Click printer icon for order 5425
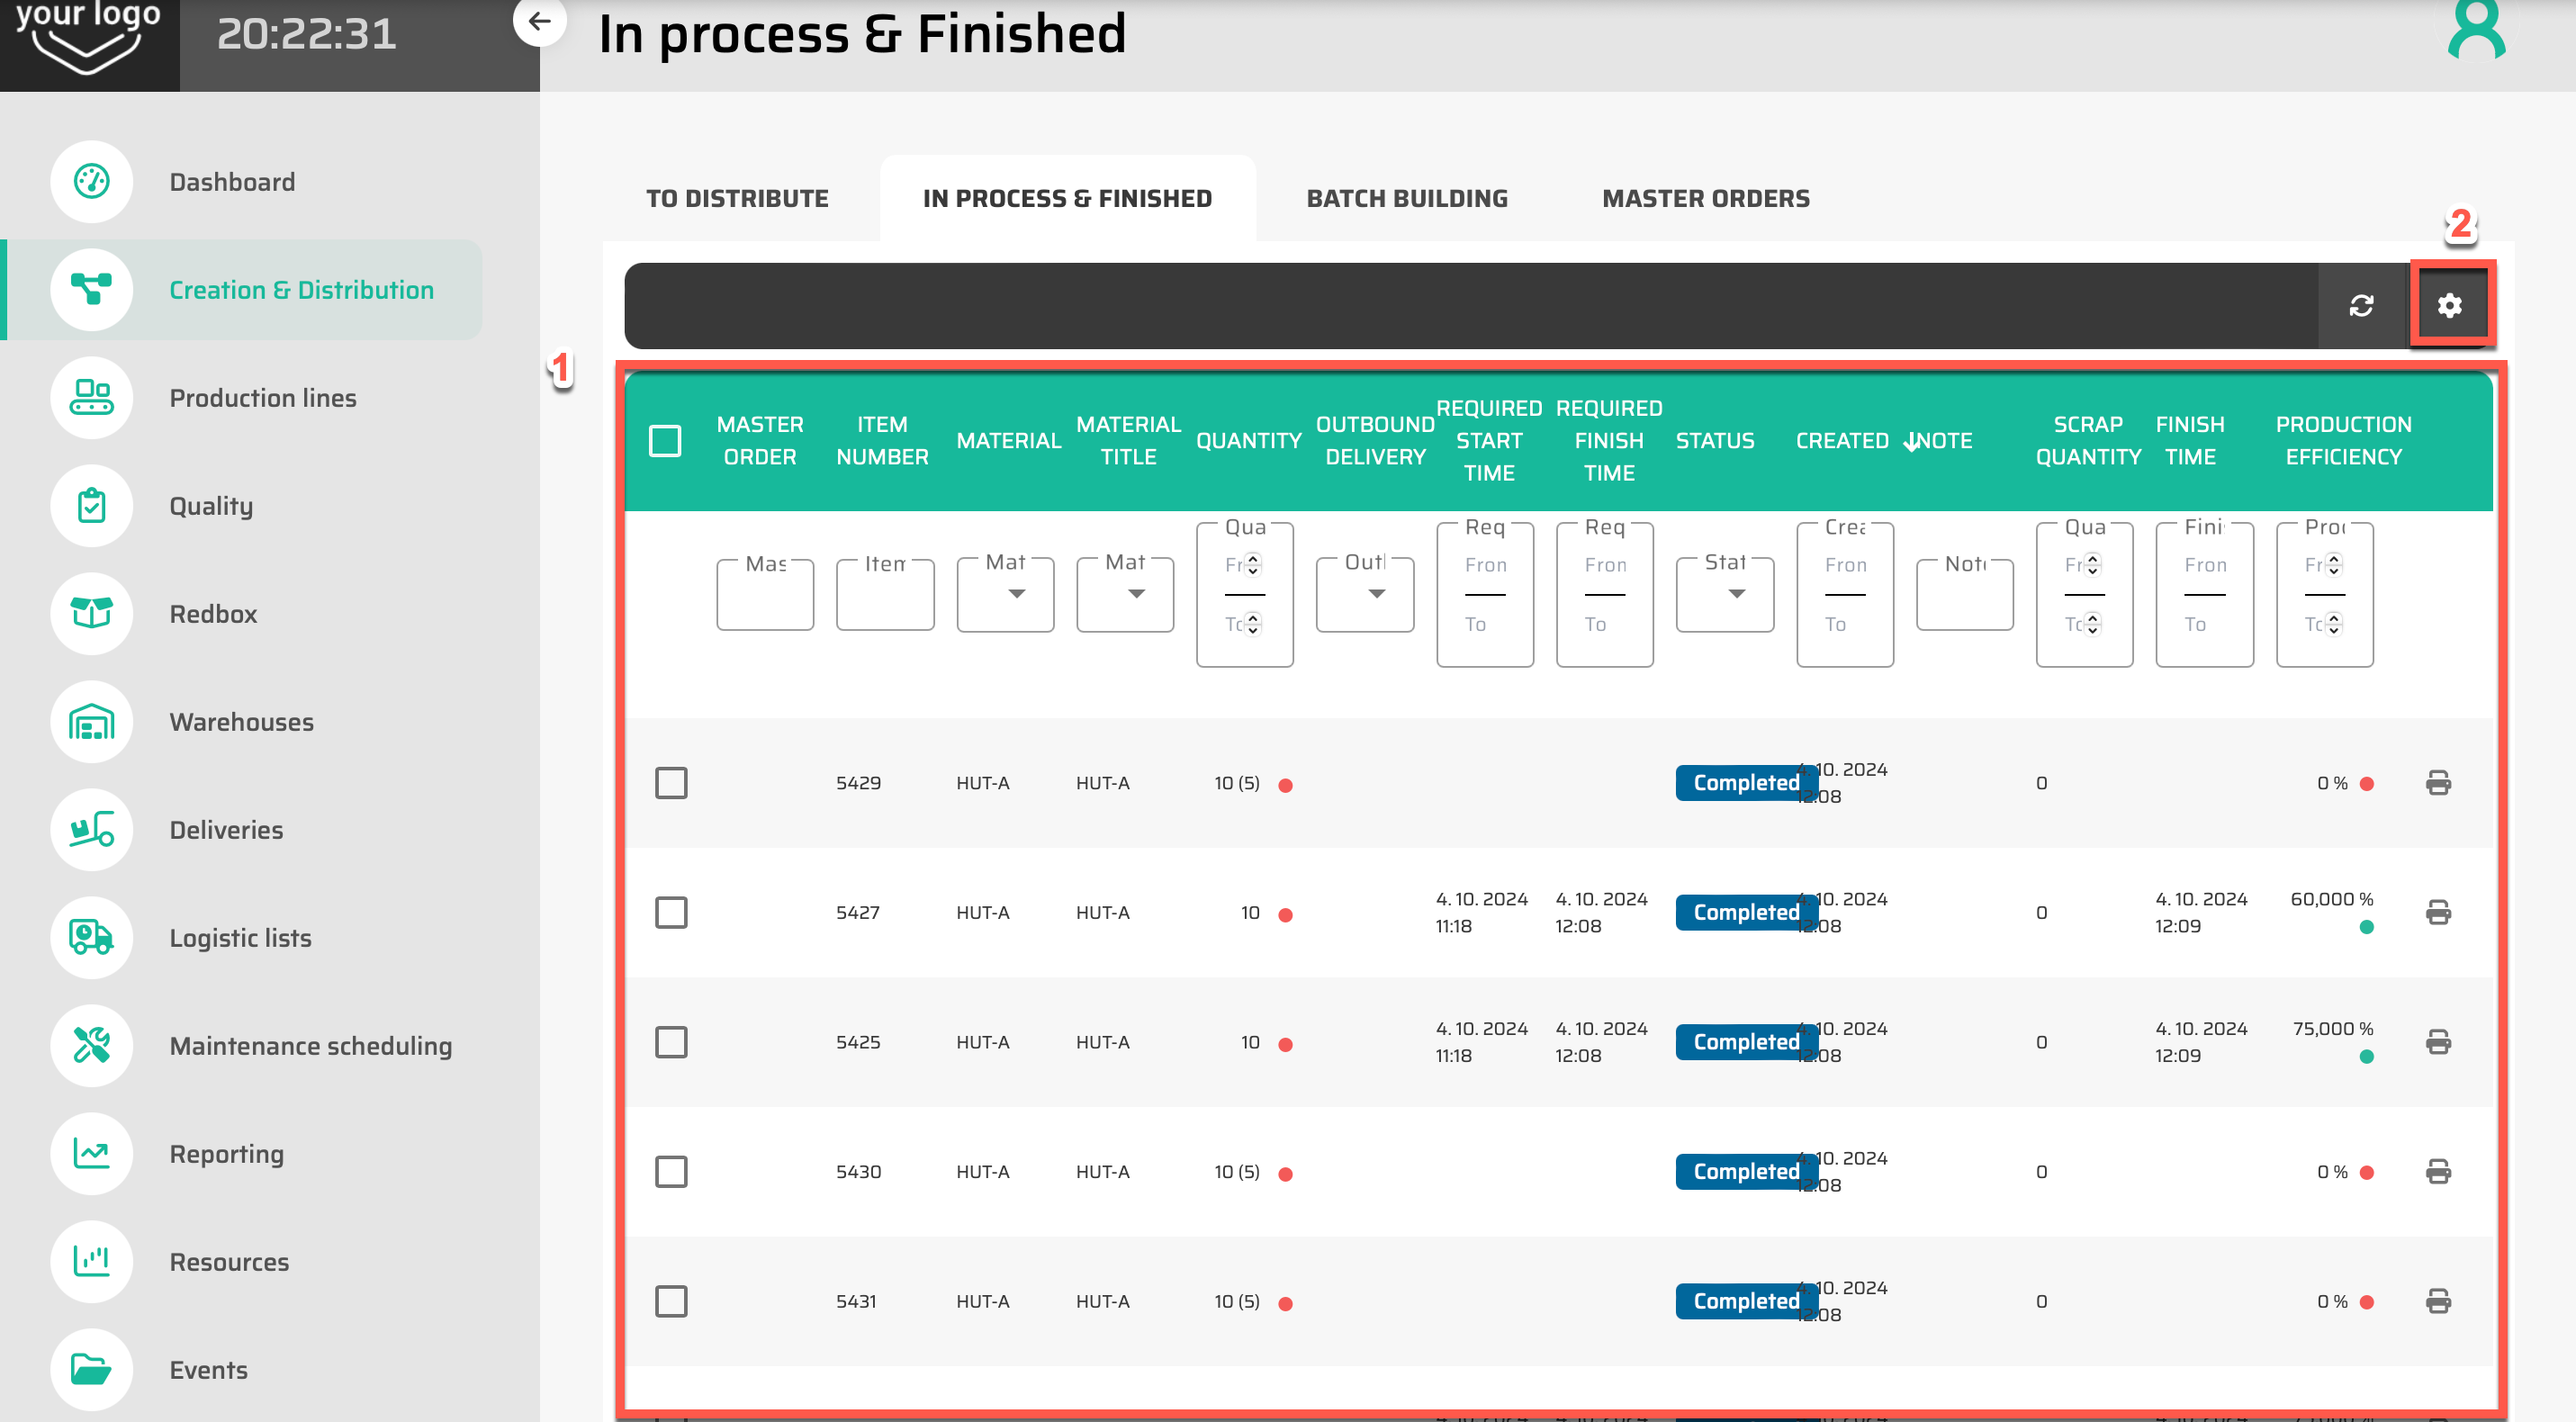2576x1422 pixels. (2437, 1042)
